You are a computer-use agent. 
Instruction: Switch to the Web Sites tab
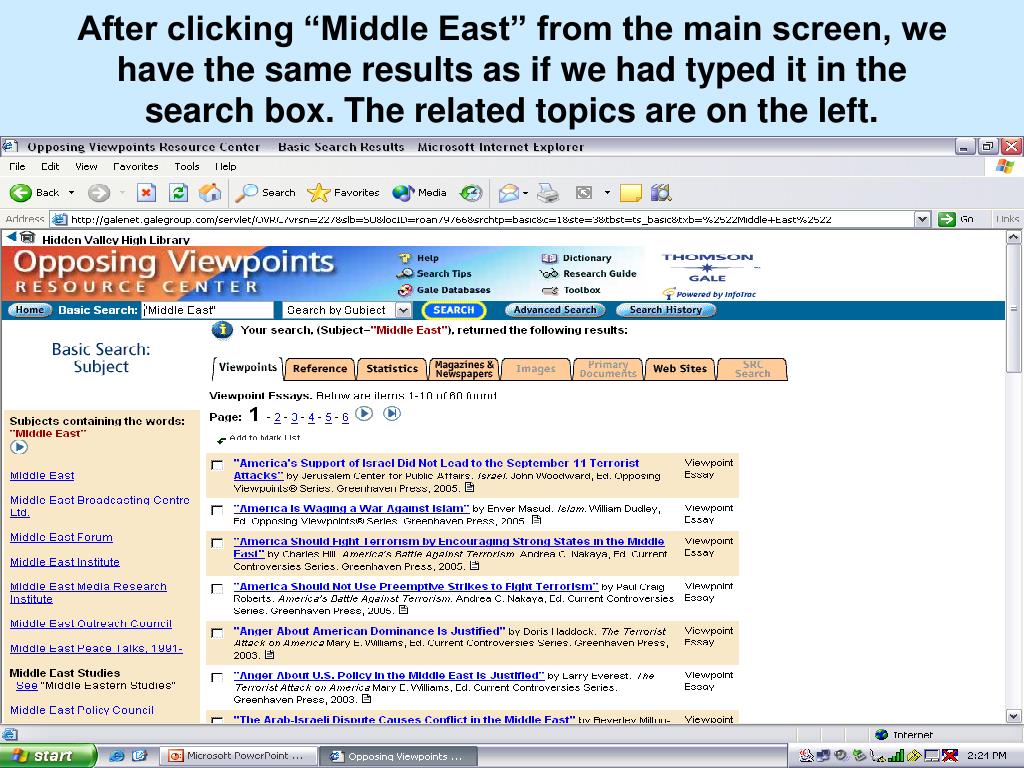coord(680,369)
